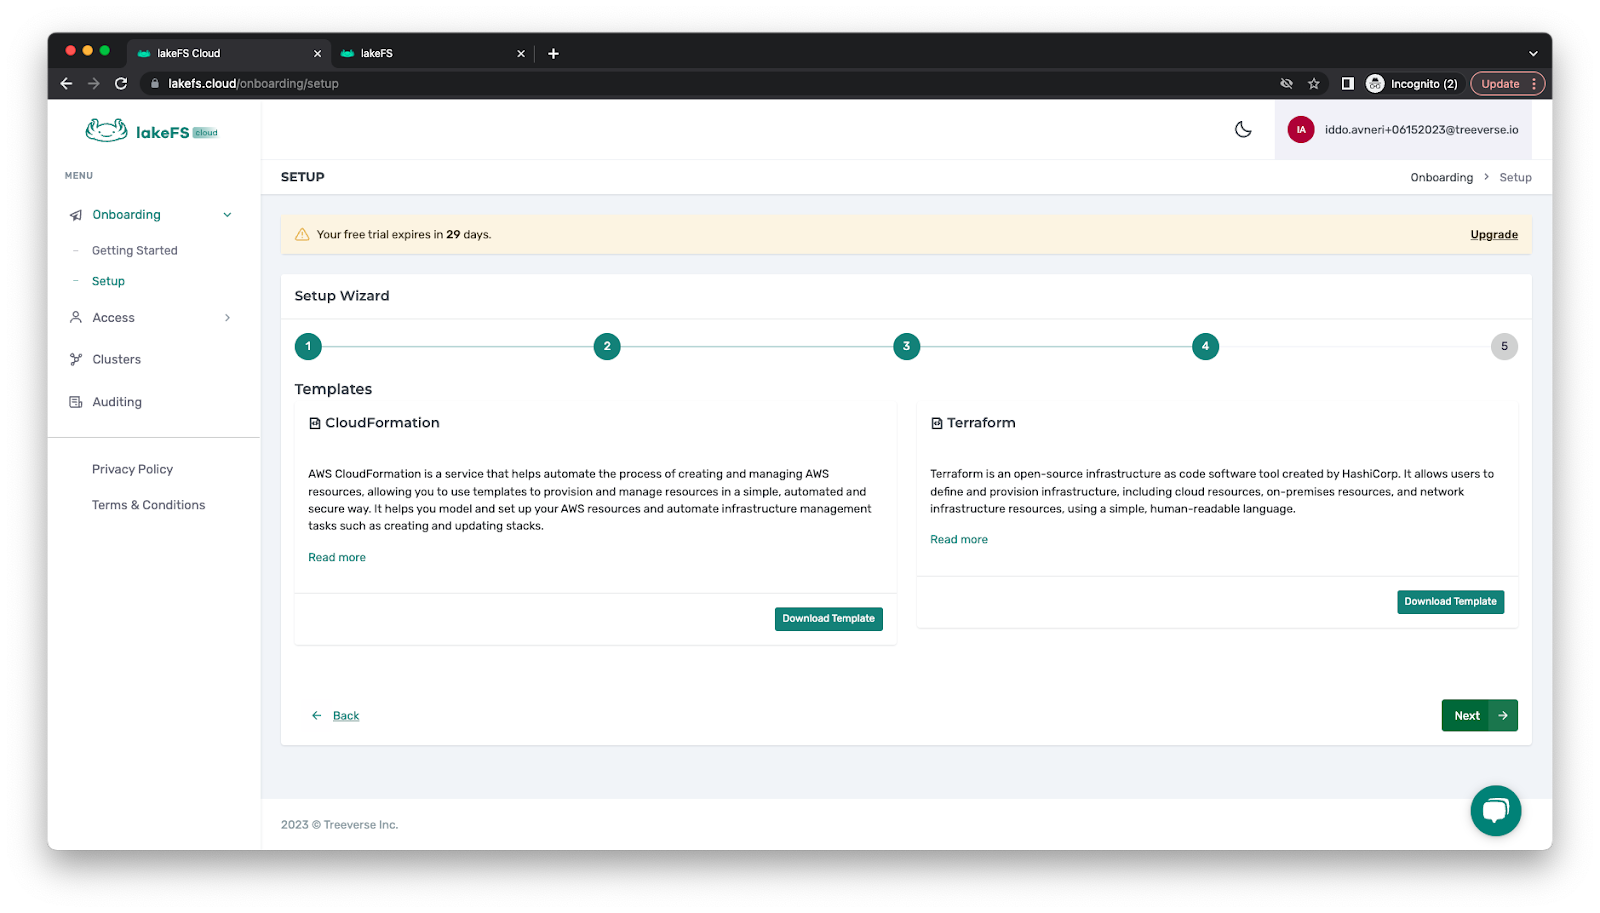Click the Incognito profile icon
The height and width of the screenshot is (913, 1600).
[1376, 84]
